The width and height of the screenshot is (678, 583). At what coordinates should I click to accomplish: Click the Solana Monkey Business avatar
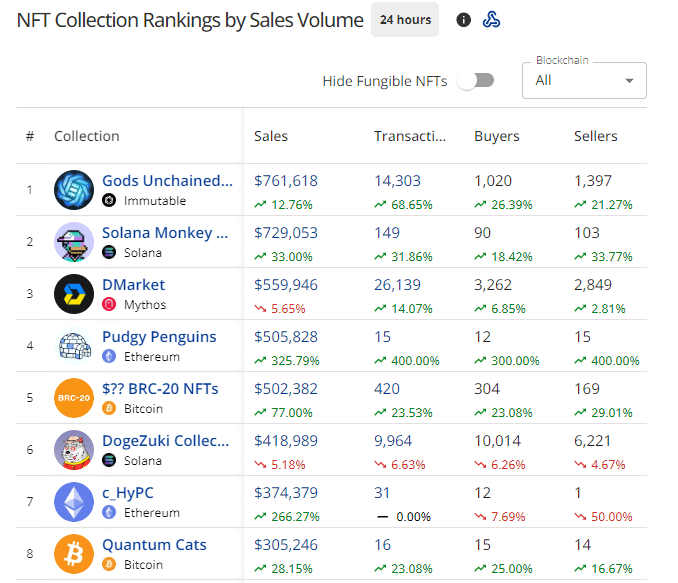(x=74, y=242)
